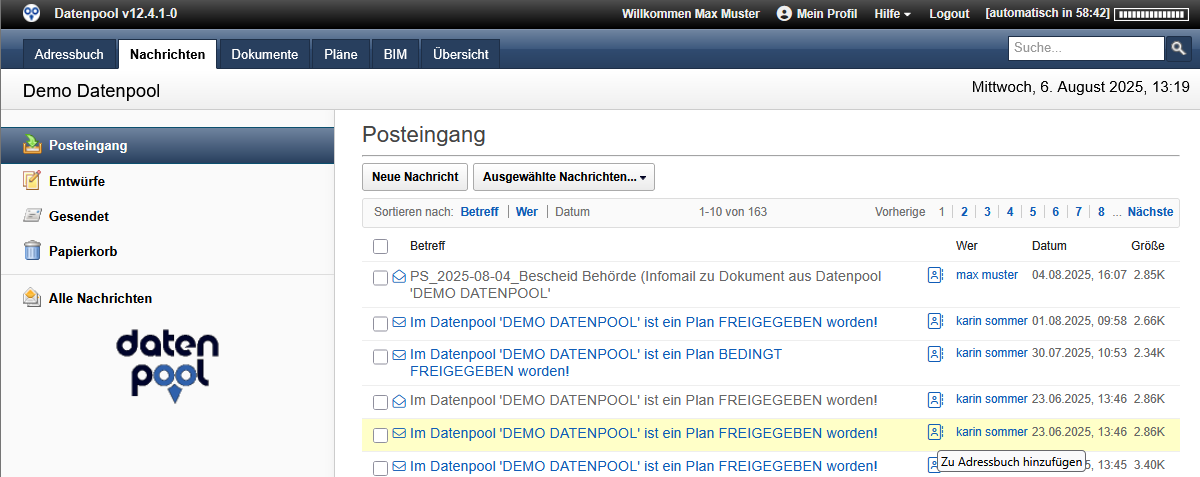This screenshot has height=477, width=1200.
Task: Open the Hilfe dropdown menu
Action: 892,13
